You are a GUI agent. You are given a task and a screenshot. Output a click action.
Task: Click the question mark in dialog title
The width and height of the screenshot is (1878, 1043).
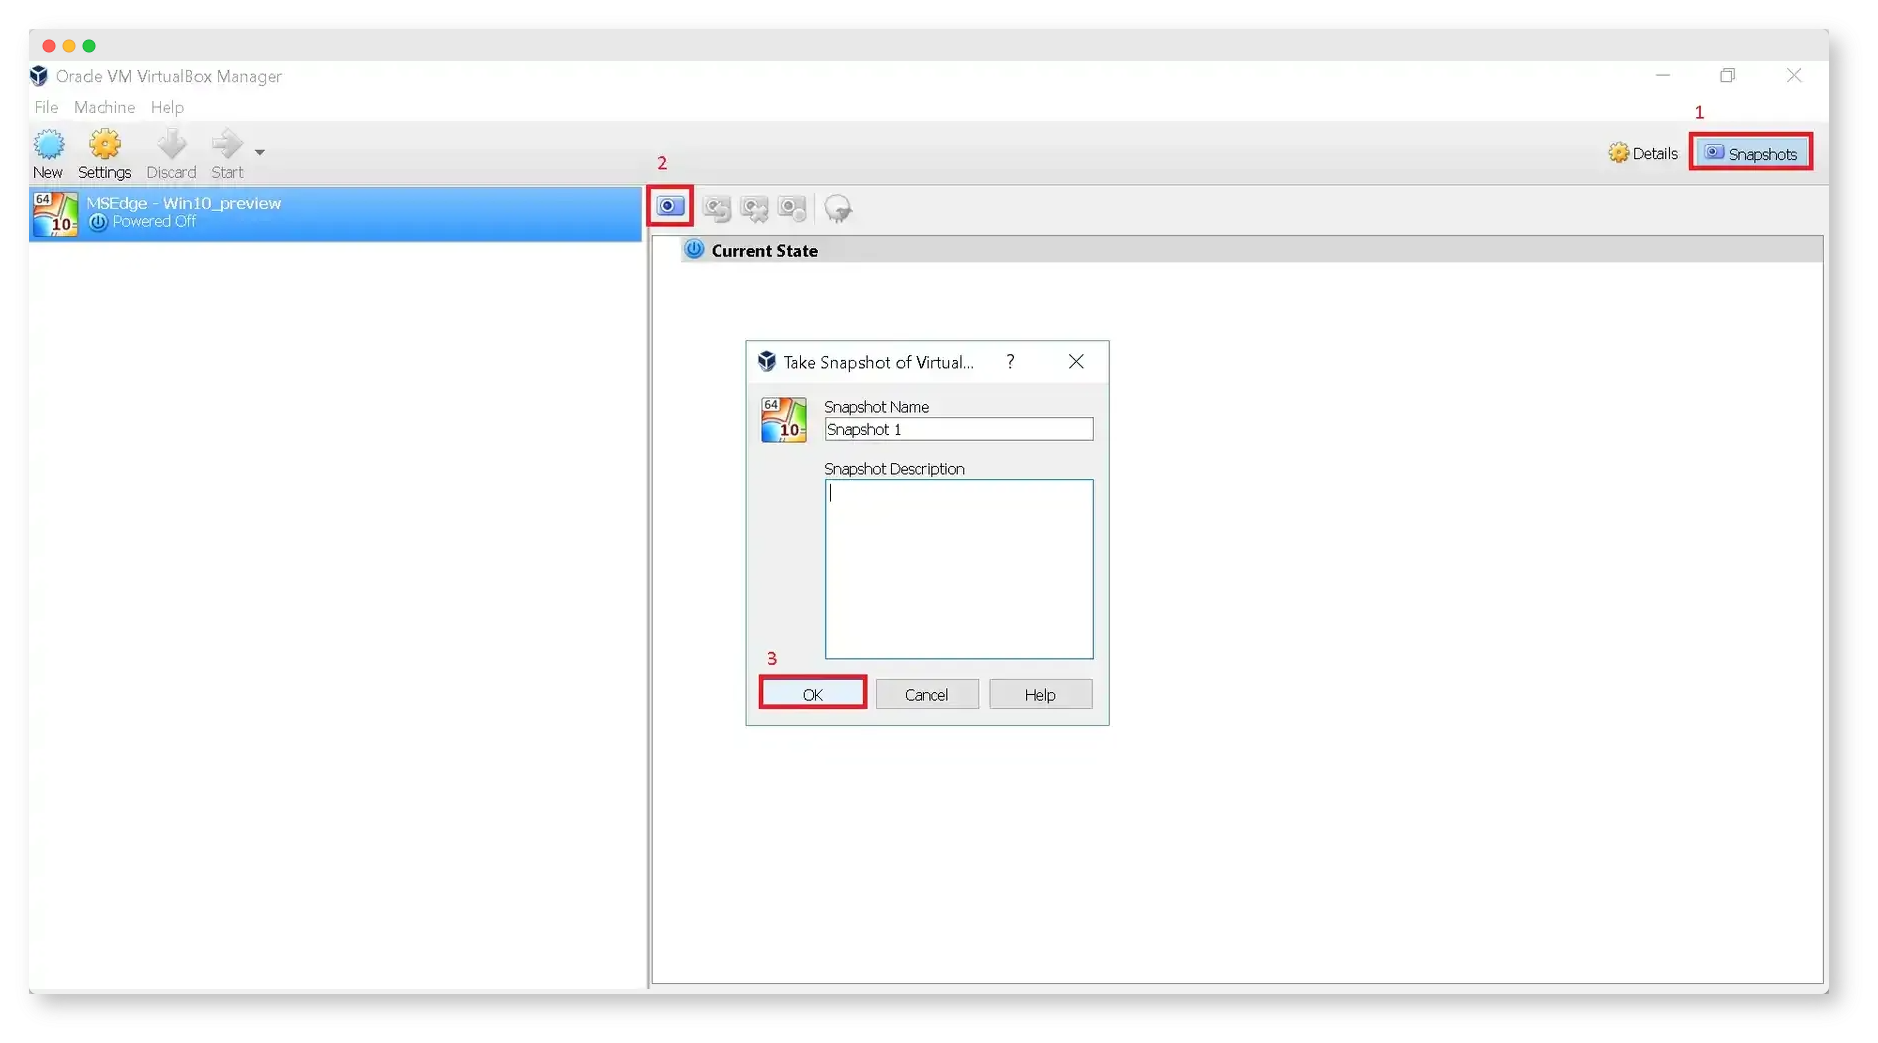(x=1010, y=362)
